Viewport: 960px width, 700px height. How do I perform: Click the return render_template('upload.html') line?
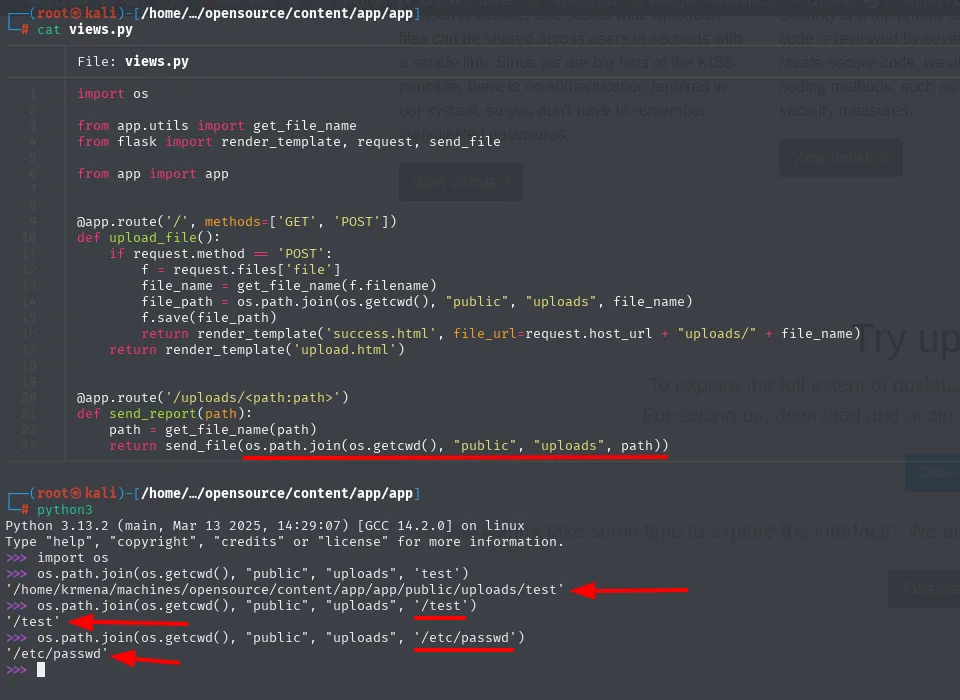257,349
